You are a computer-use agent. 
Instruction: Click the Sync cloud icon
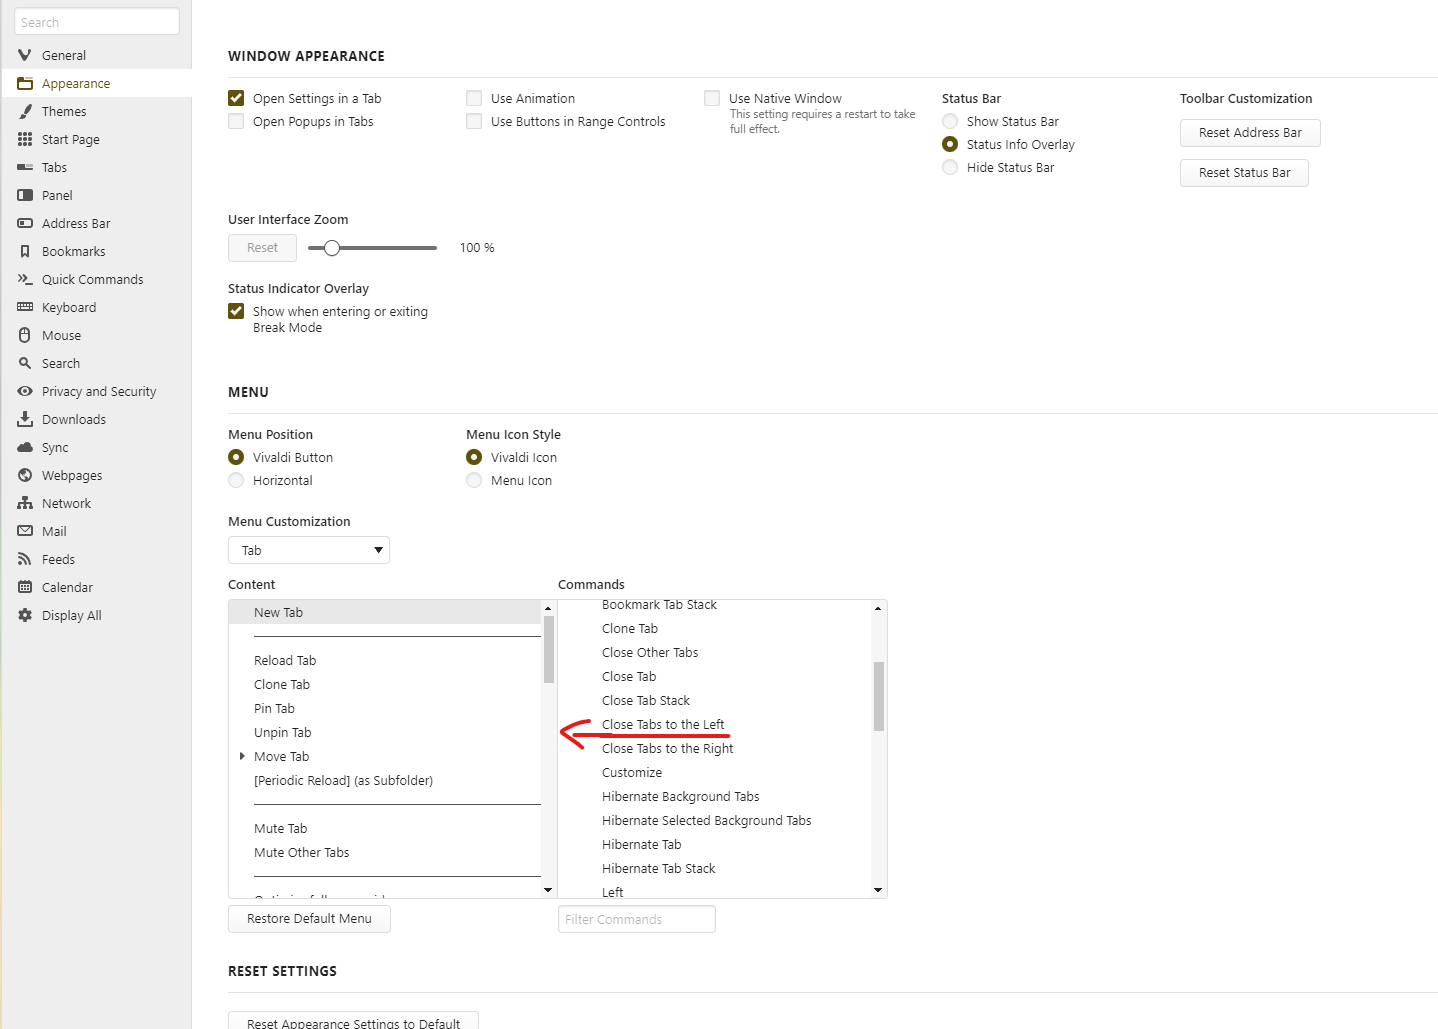(25, 447)
